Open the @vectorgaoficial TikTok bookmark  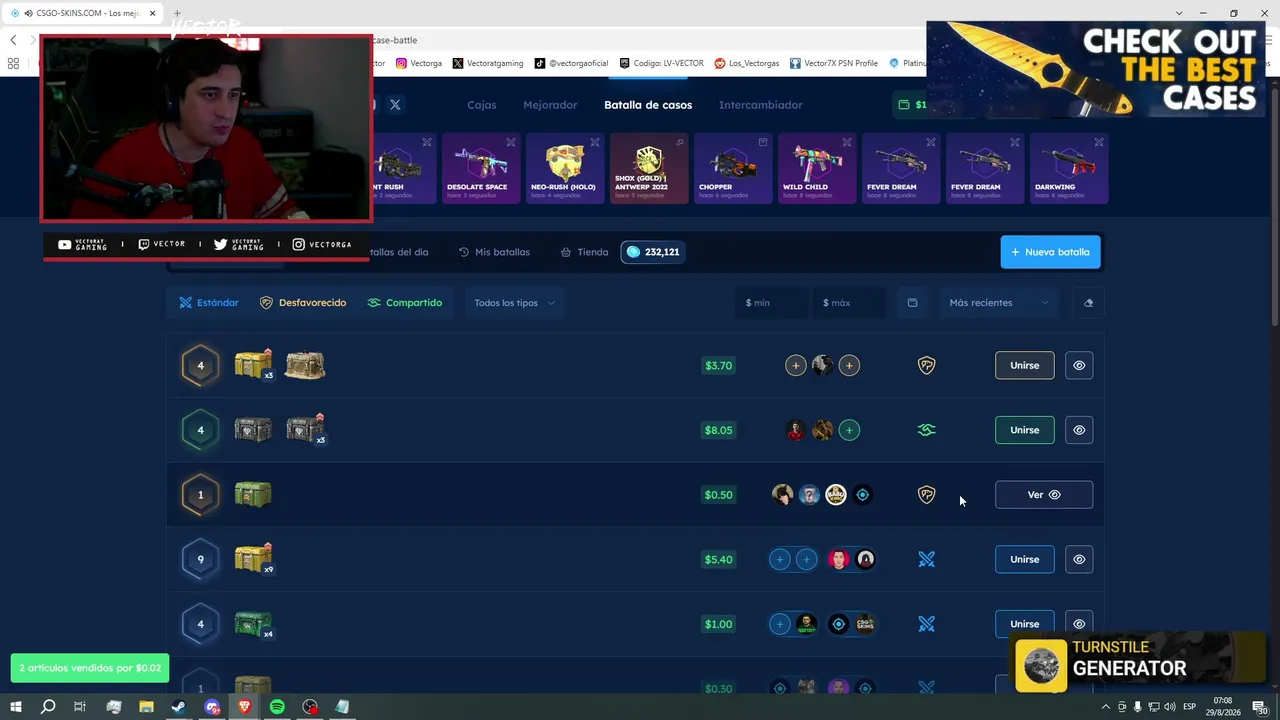572,63
